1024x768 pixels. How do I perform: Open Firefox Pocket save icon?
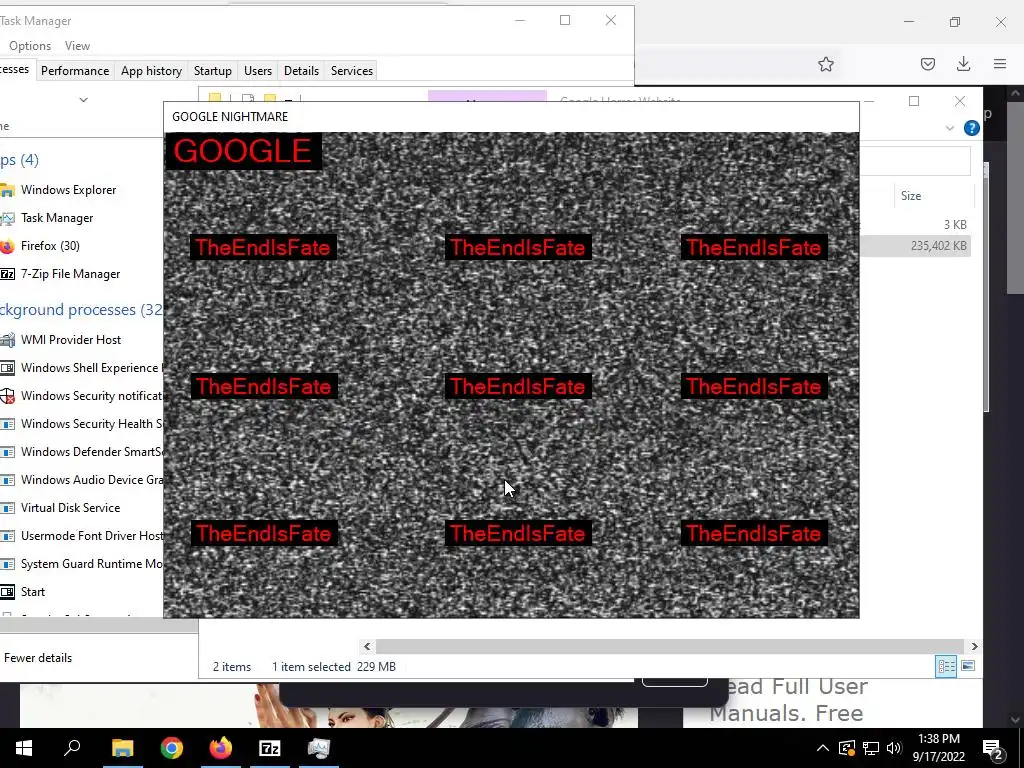pos(927,64)
